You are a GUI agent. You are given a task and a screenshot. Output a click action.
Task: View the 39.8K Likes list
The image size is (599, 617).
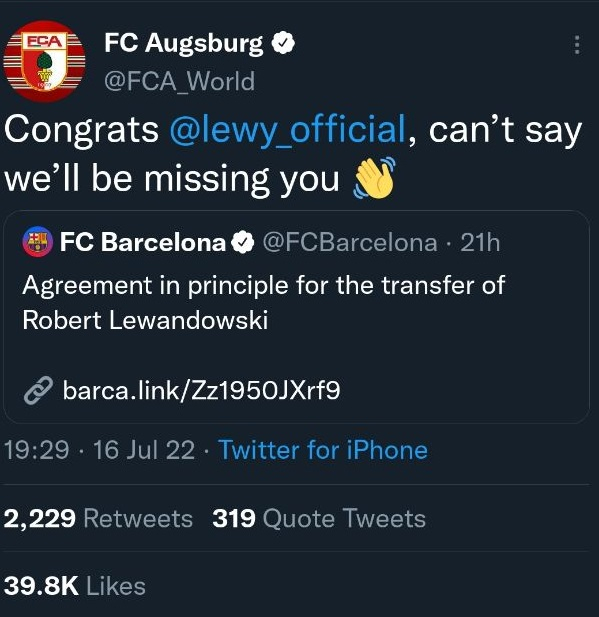[x=75, y=586]
